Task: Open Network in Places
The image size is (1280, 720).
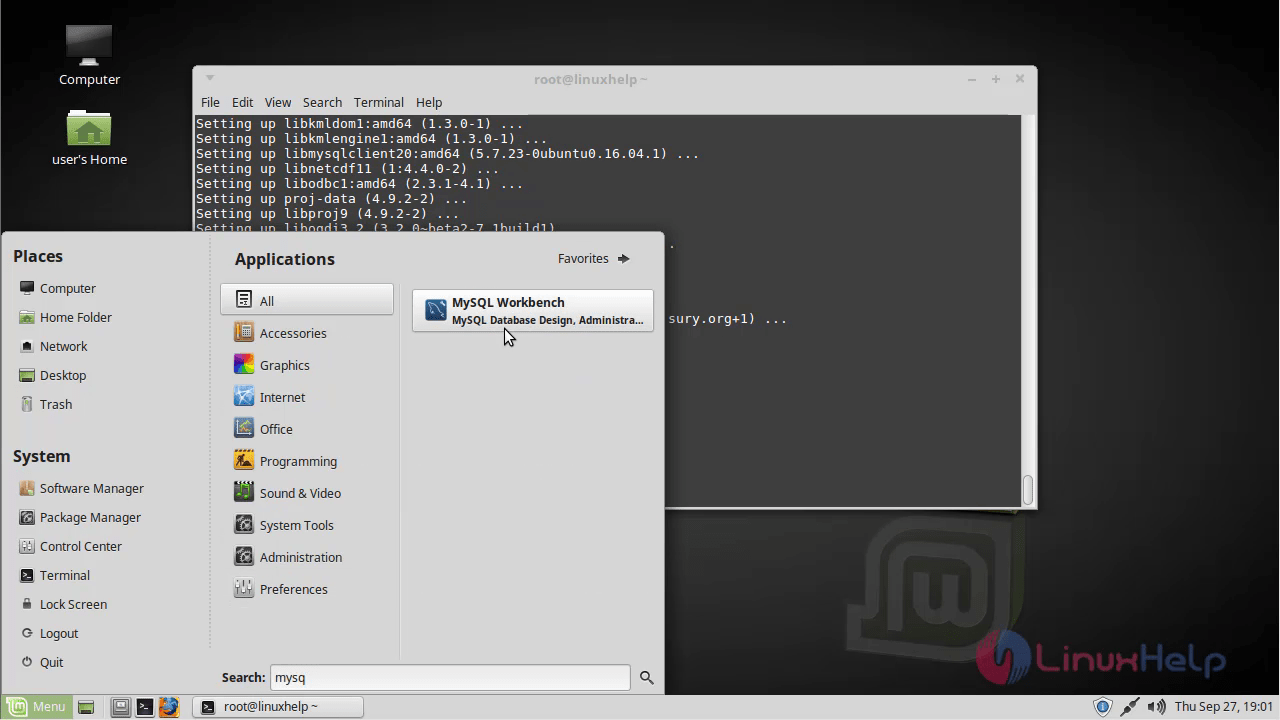Action: (x=53, y=346)
